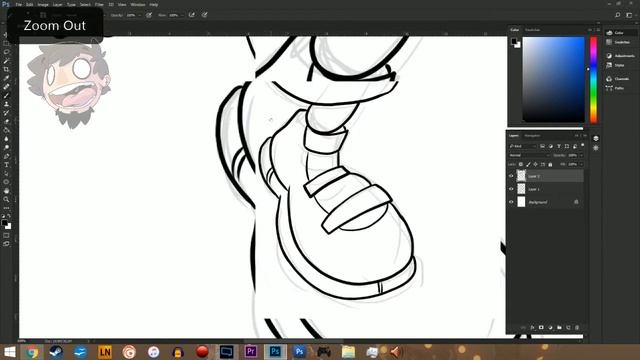Screen dimensions: 640x360
Task: Select the History Brush tool
Action: coord(7,113)
